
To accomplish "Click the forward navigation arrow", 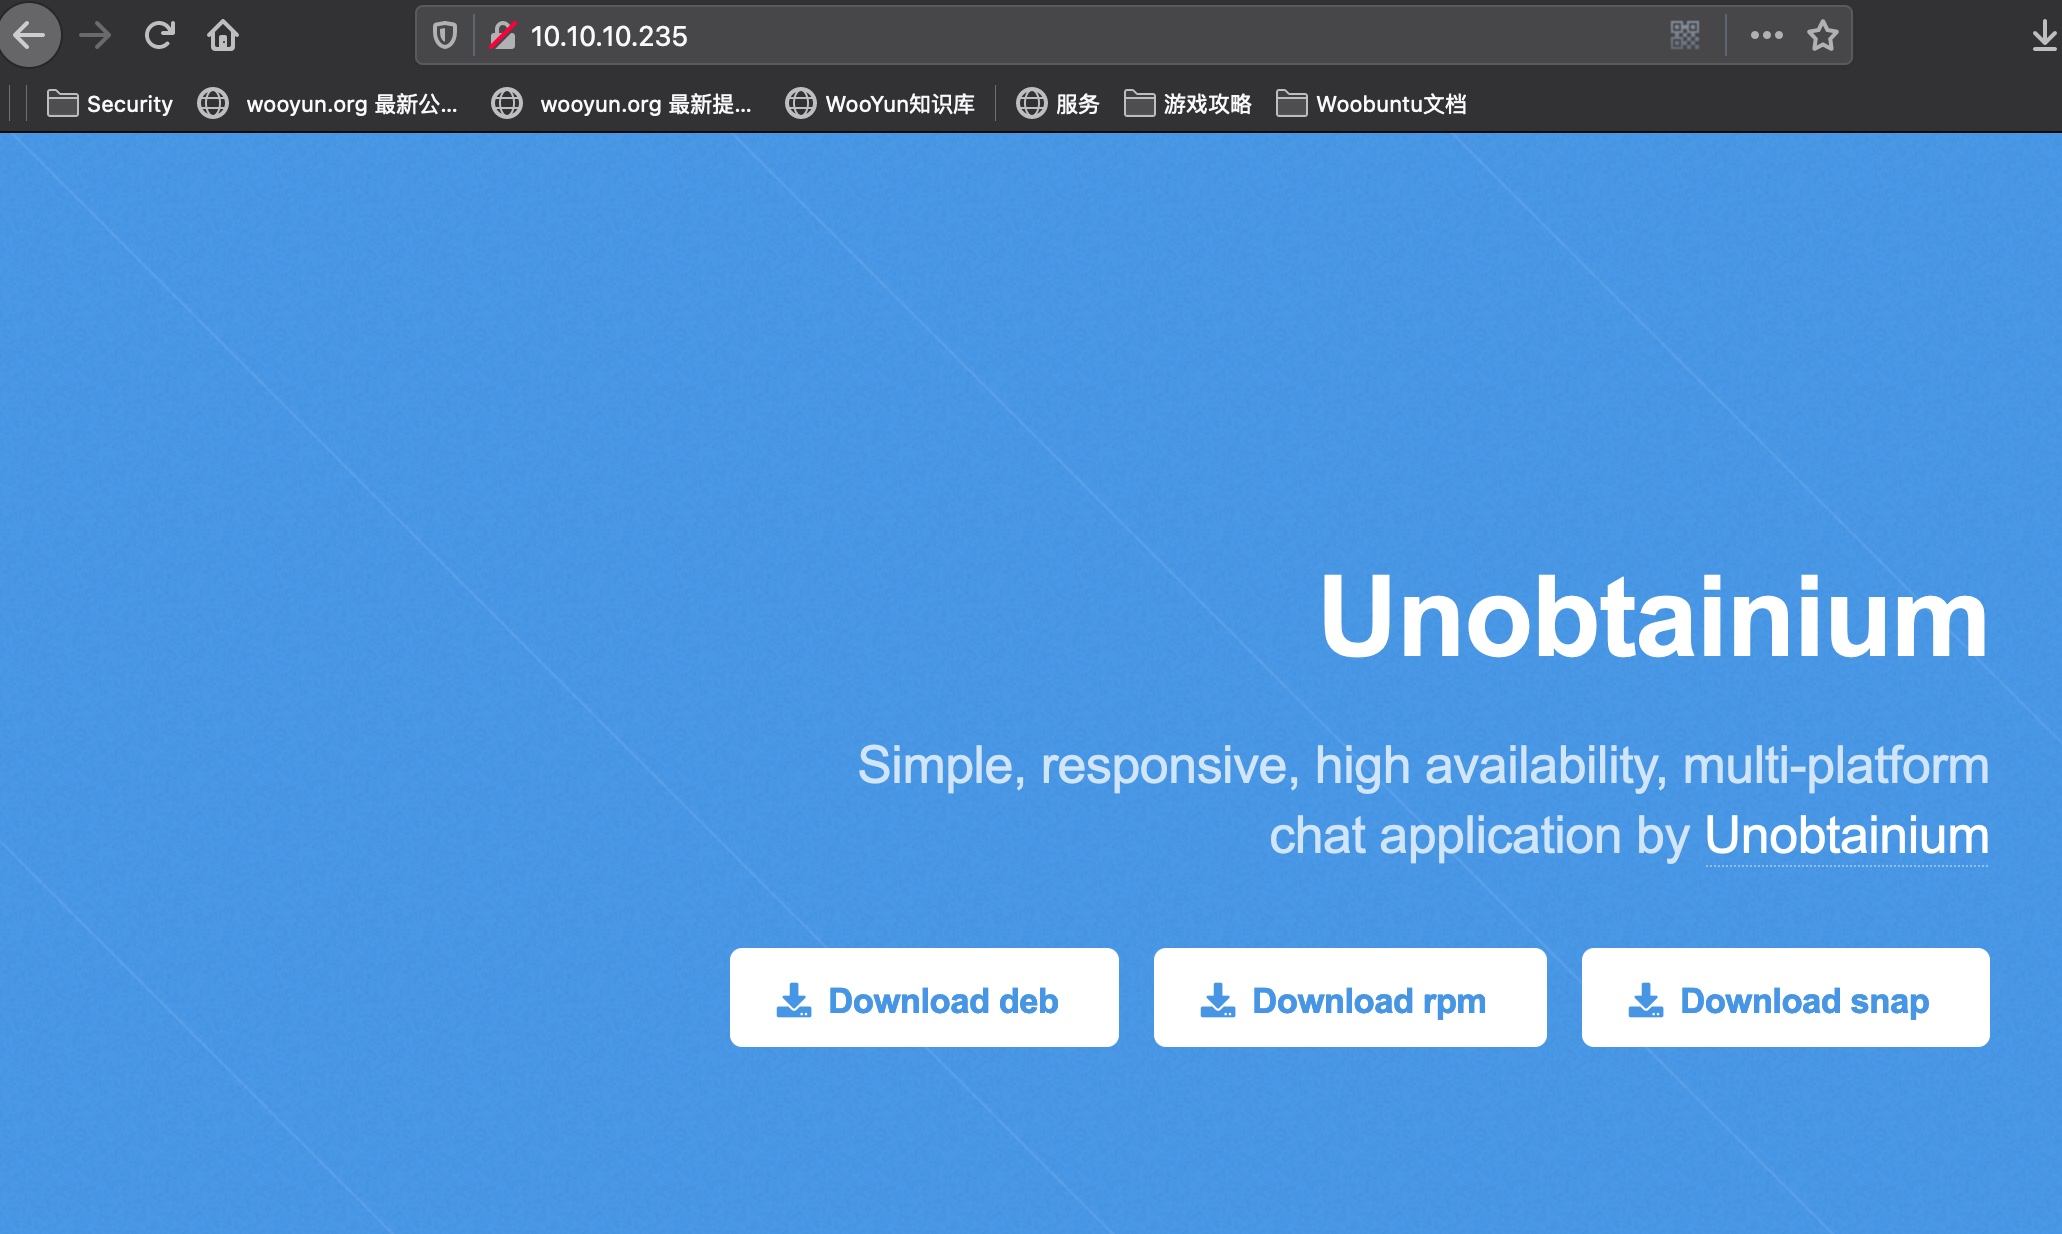I will click(95, 36).
